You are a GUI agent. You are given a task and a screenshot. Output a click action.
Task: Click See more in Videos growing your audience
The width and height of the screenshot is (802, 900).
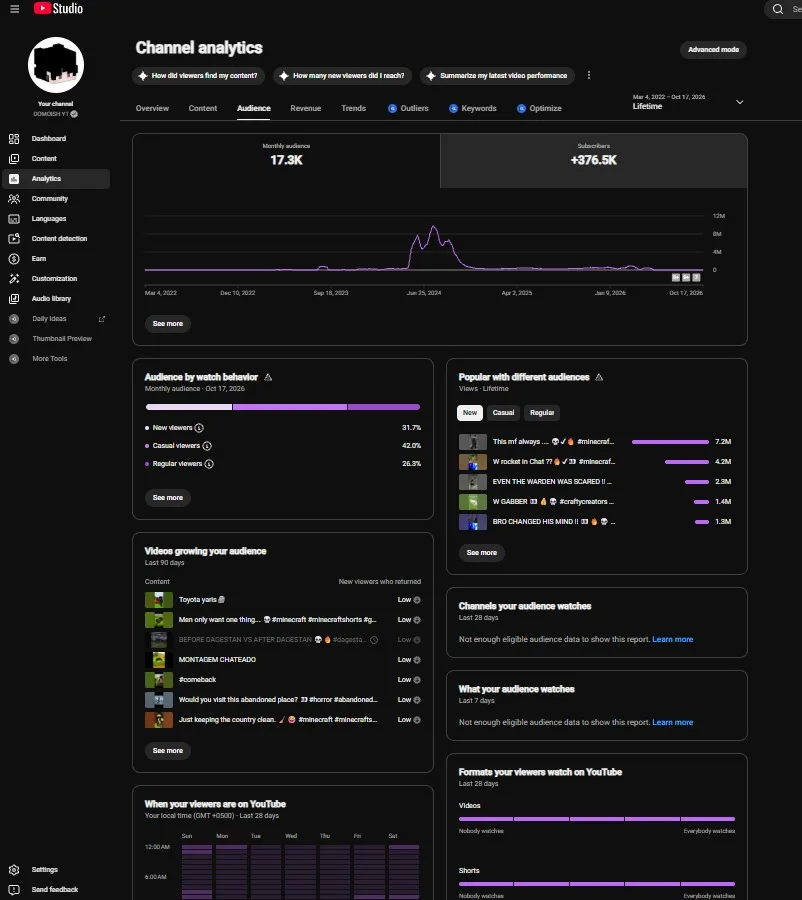(x=168, y=751)
